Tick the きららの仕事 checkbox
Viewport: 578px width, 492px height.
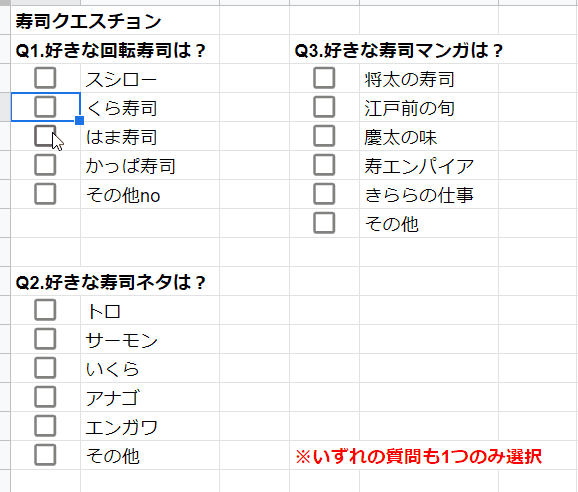tap(324, 194)
